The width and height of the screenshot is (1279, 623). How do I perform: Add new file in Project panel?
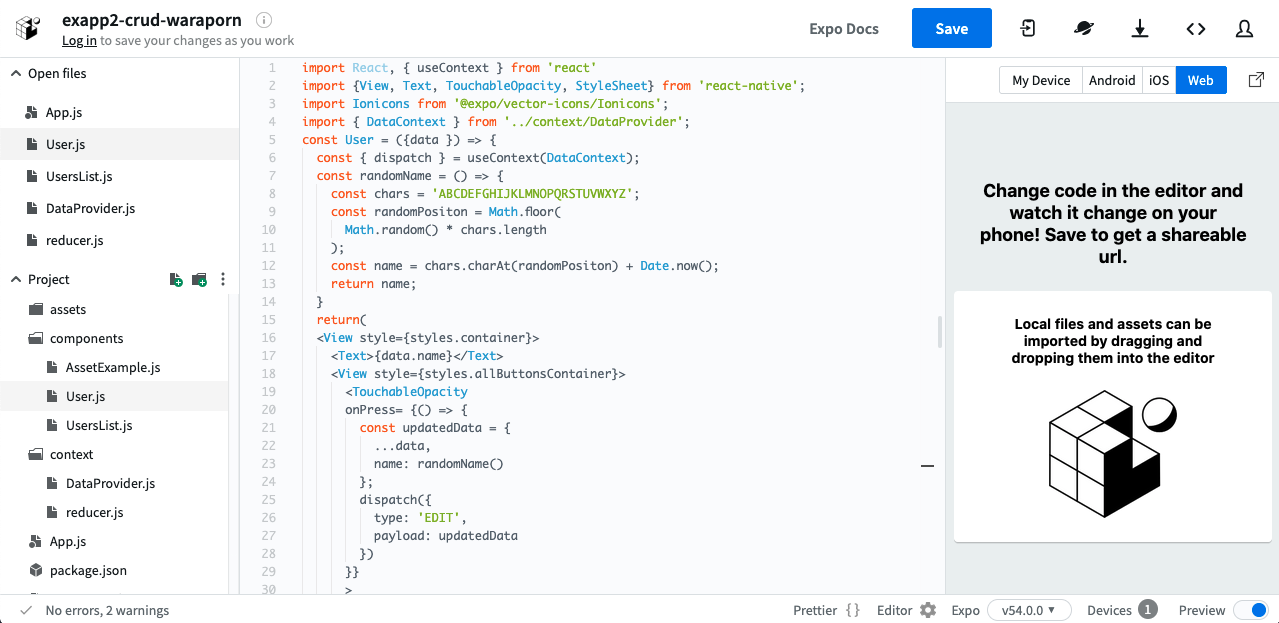[176, 280]
